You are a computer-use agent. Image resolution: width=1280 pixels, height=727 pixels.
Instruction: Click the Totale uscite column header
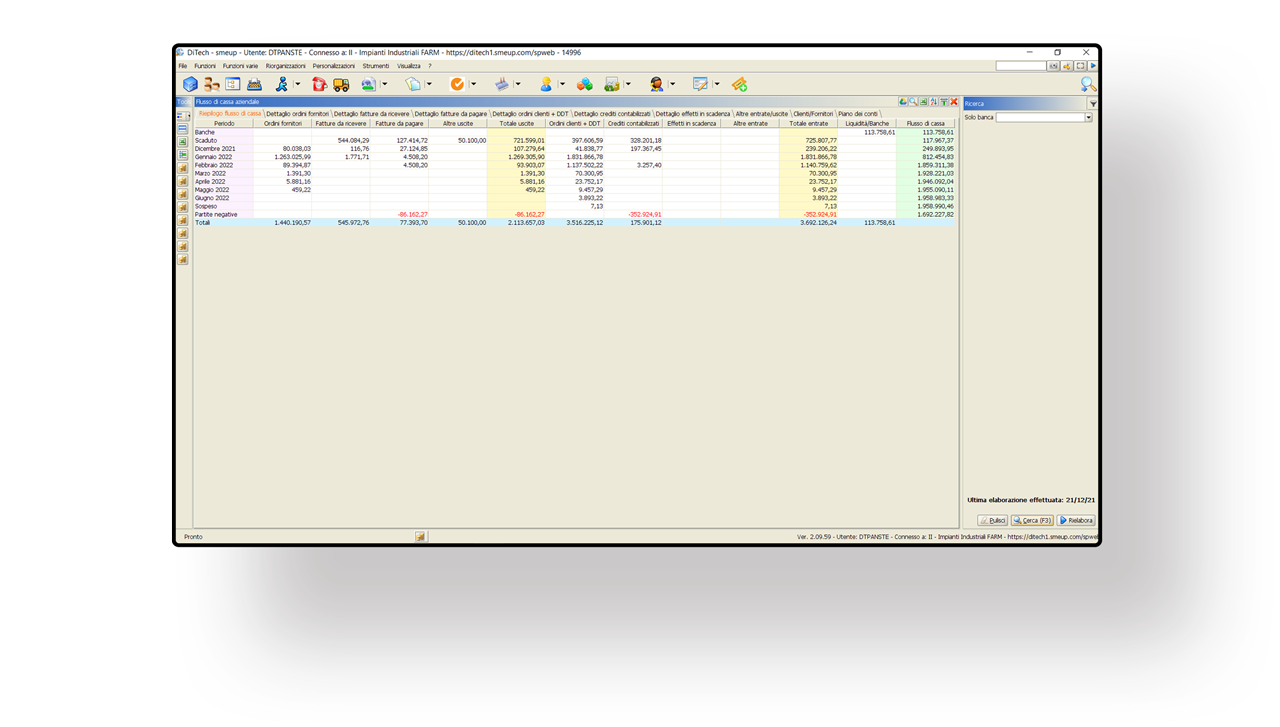[x=517, y=124]
